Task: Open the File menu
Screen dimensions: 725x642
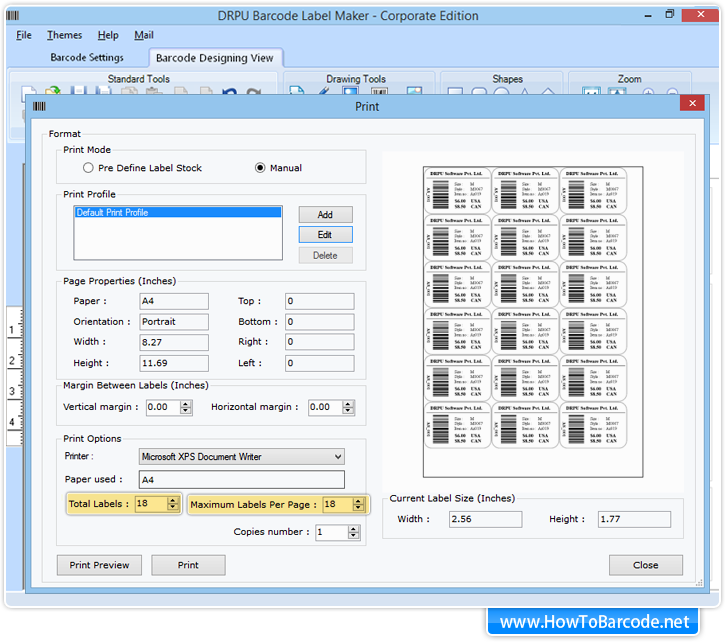Action: tap(24, 35)
